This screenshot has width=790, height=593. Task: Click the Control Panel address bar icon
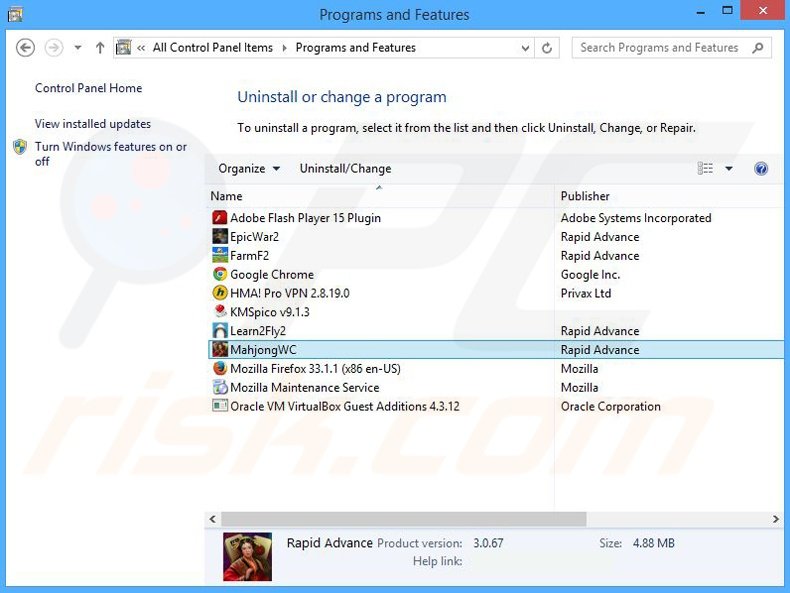(123, 47)
